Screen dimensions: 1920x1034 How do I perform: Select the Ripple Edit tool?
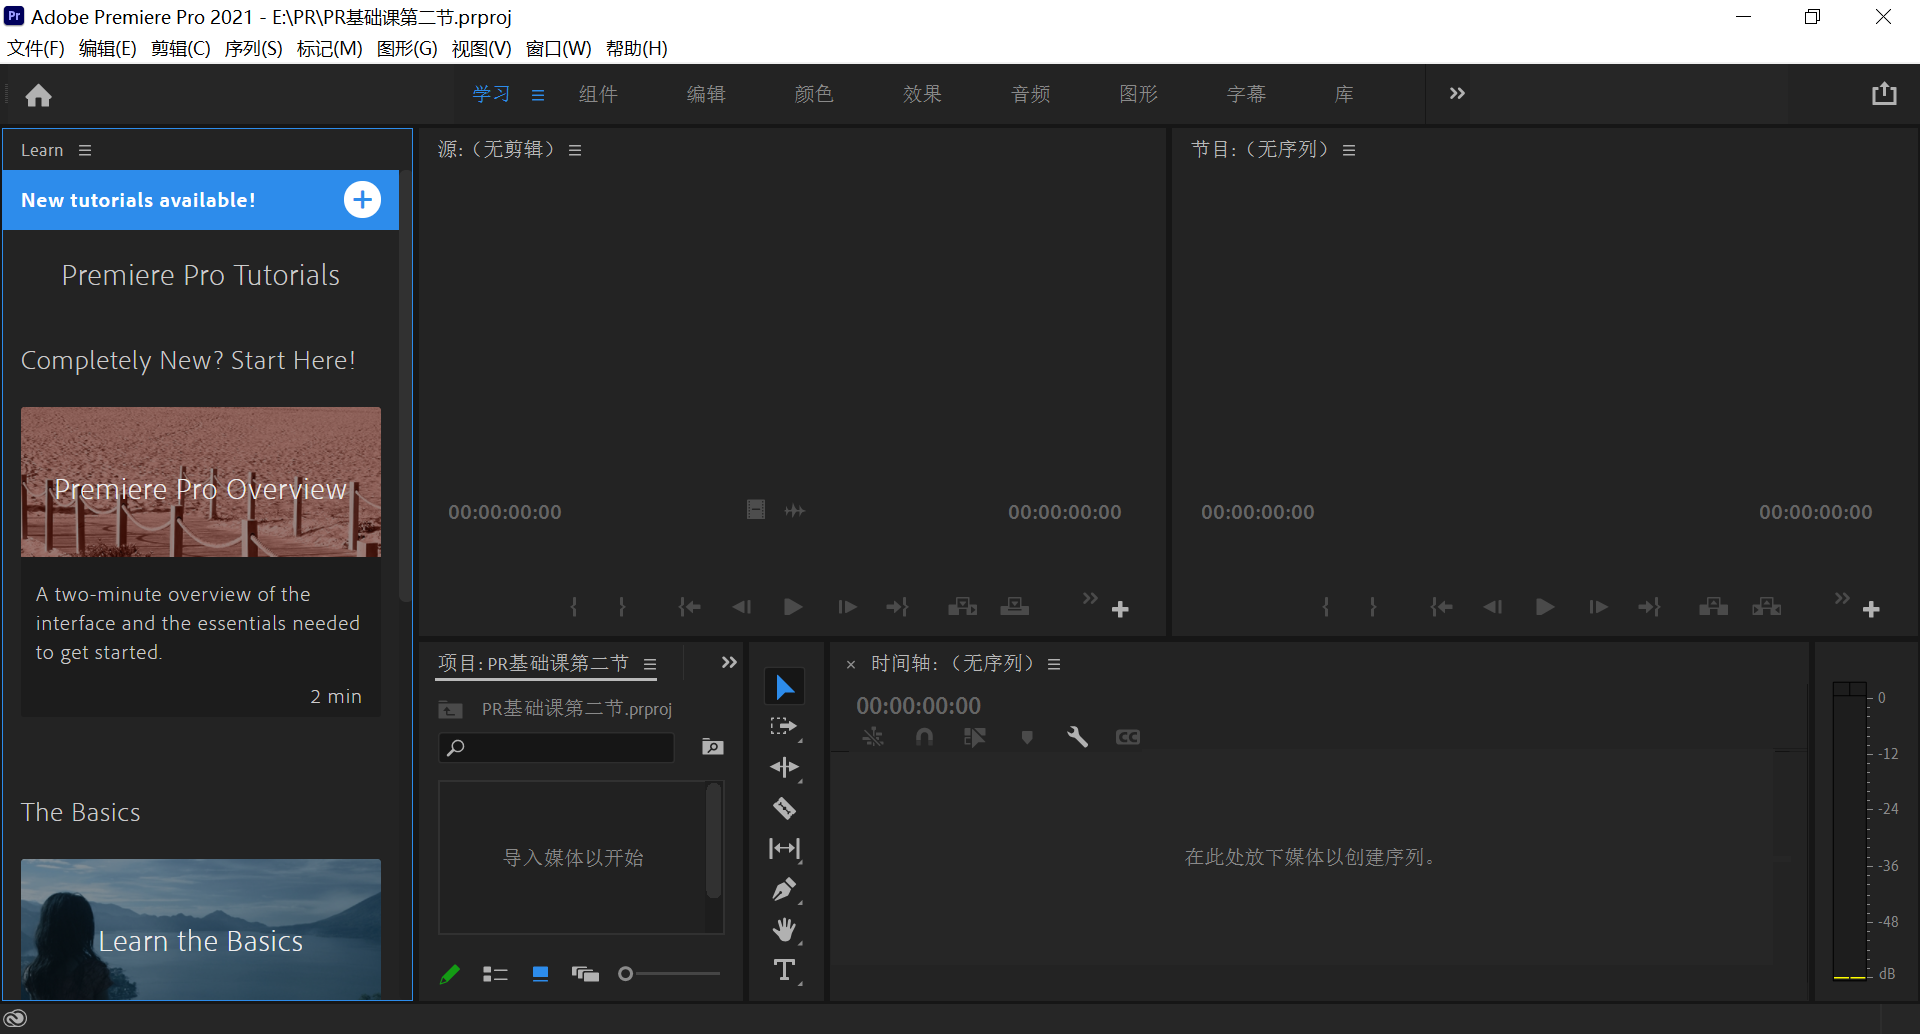pos(785,767)
